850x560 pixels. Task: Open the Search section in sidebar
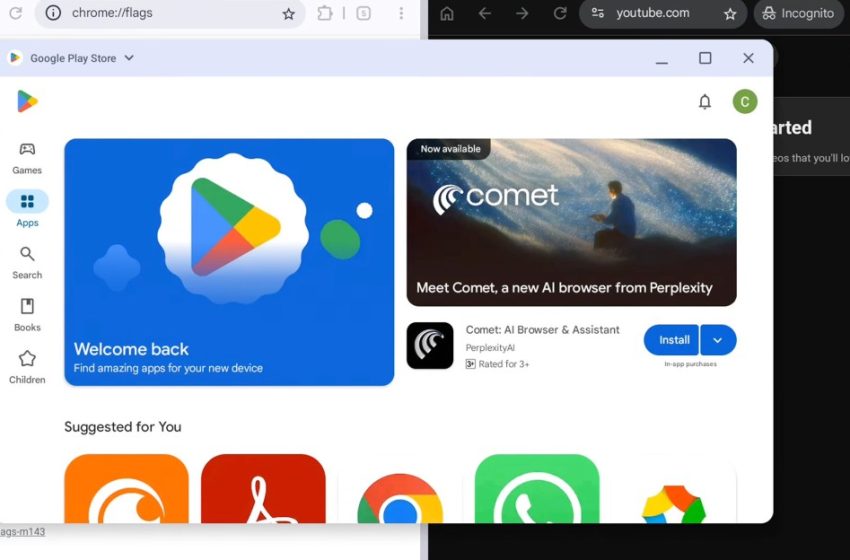pos(27,263)
